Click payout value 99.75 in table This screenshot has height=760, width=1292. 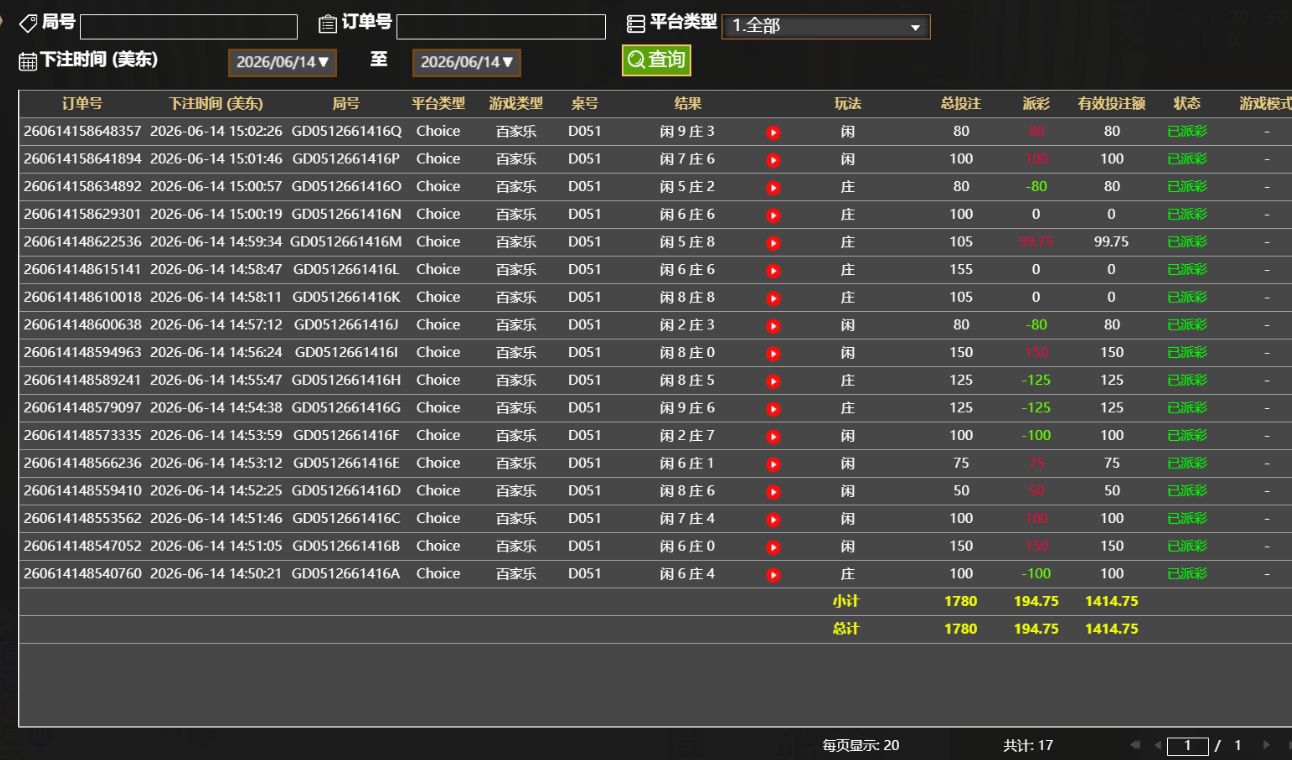coord(1036,242)
